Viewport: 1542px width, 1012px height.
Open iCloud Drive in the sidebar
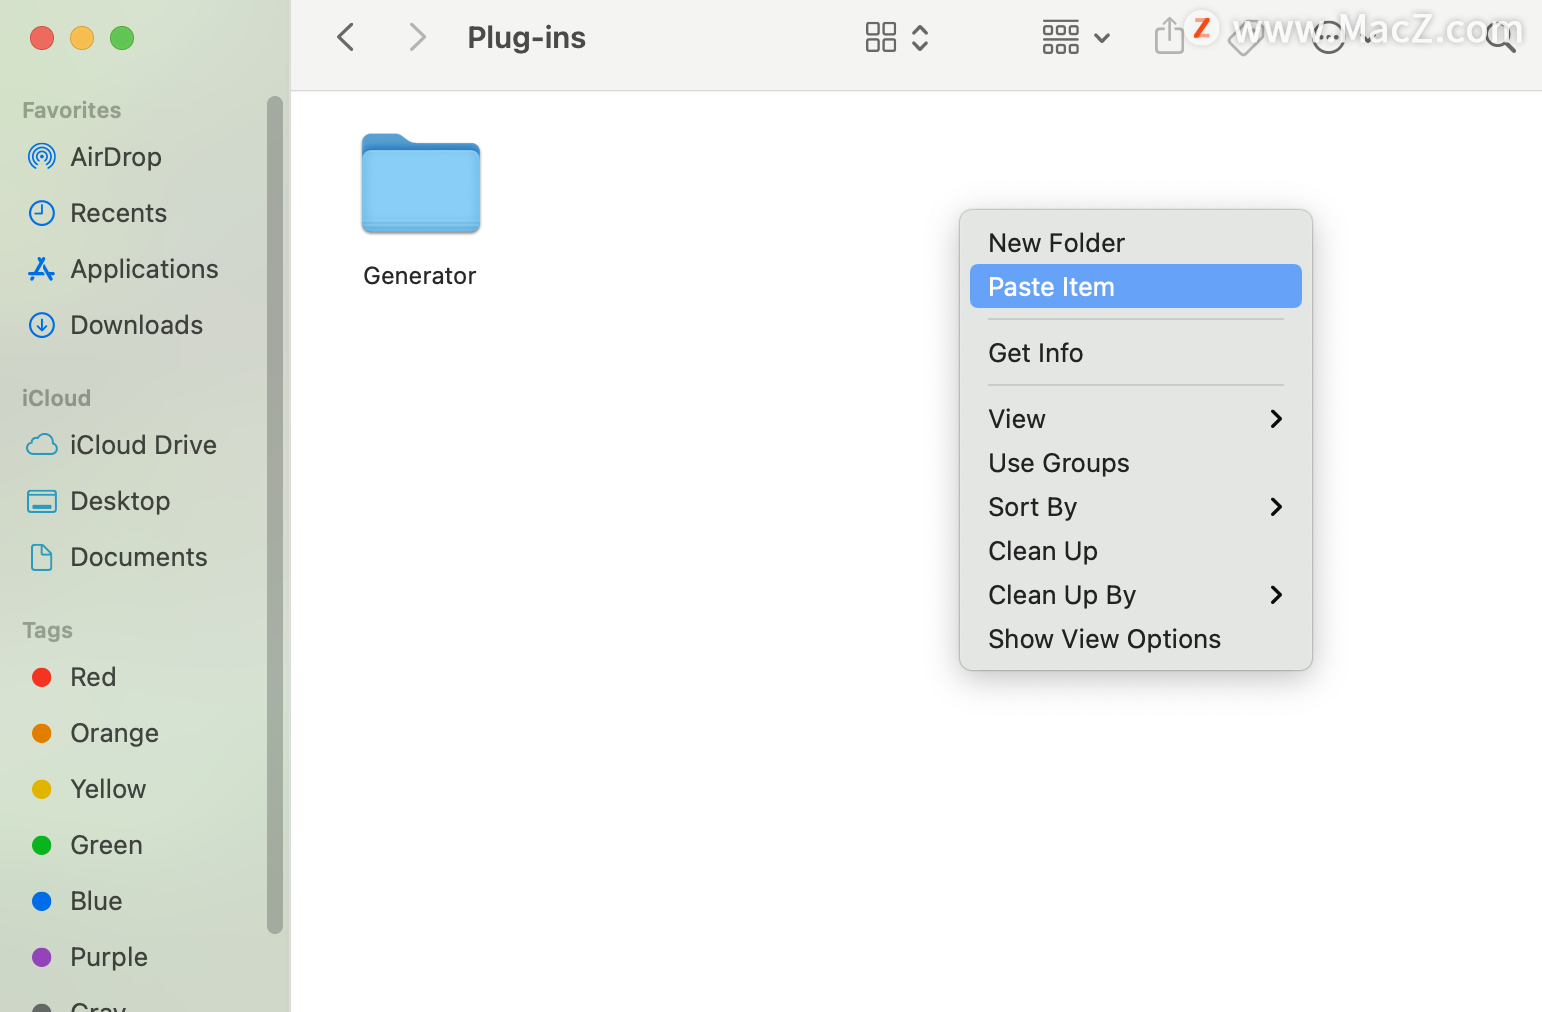[143, 445]
